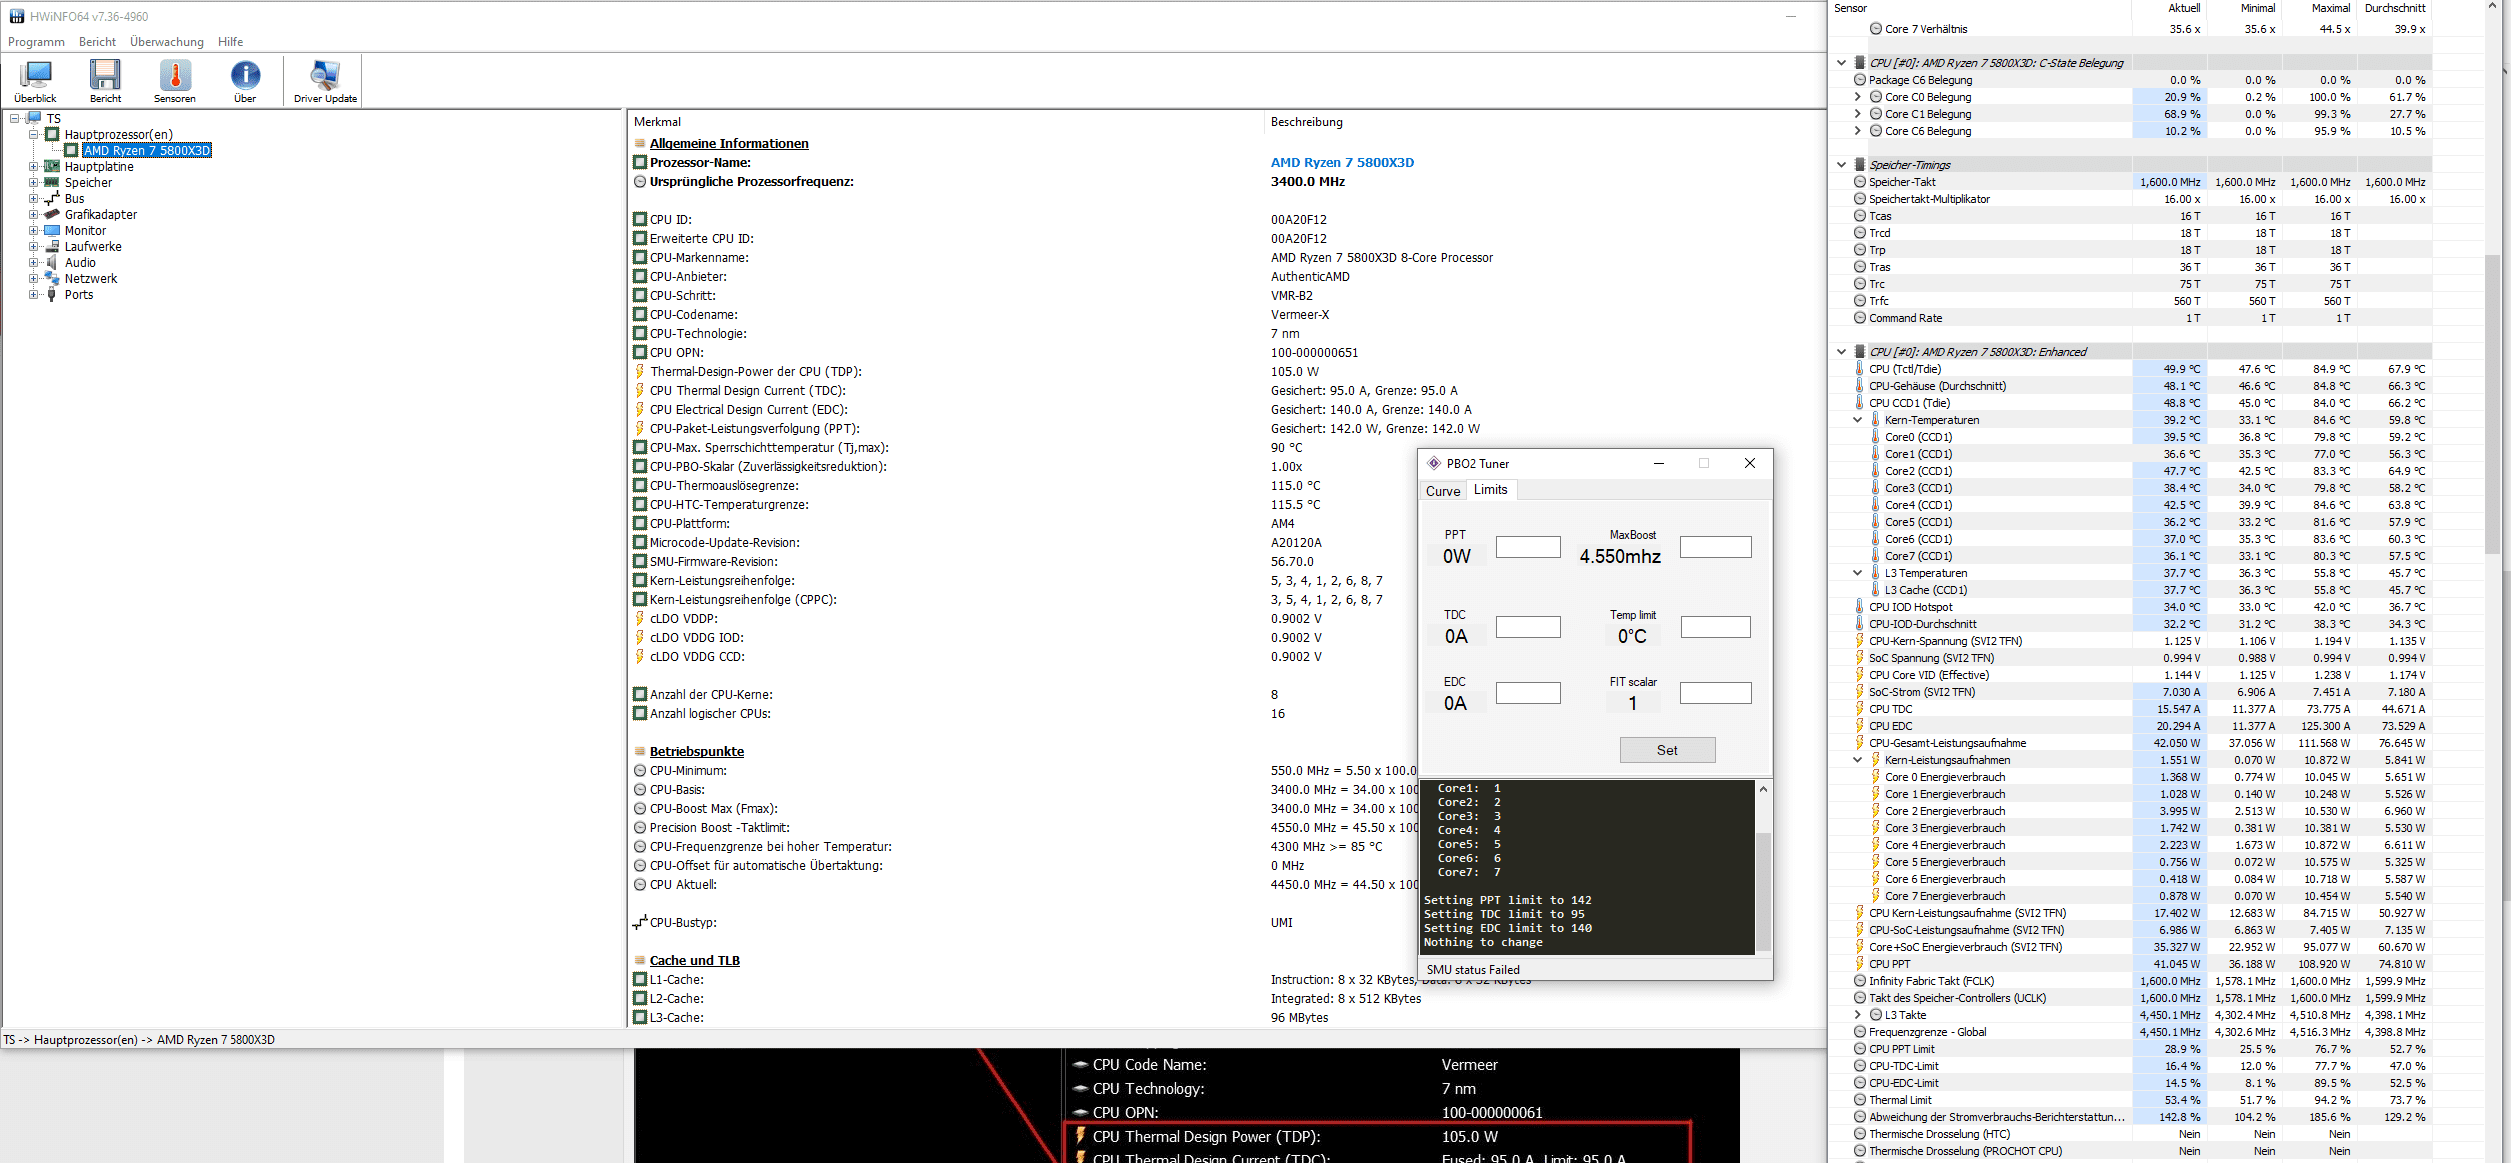Click the HWiNFO64 title bar icon
Viewport: 2511px width, 1163px height.
click(17, 16)
